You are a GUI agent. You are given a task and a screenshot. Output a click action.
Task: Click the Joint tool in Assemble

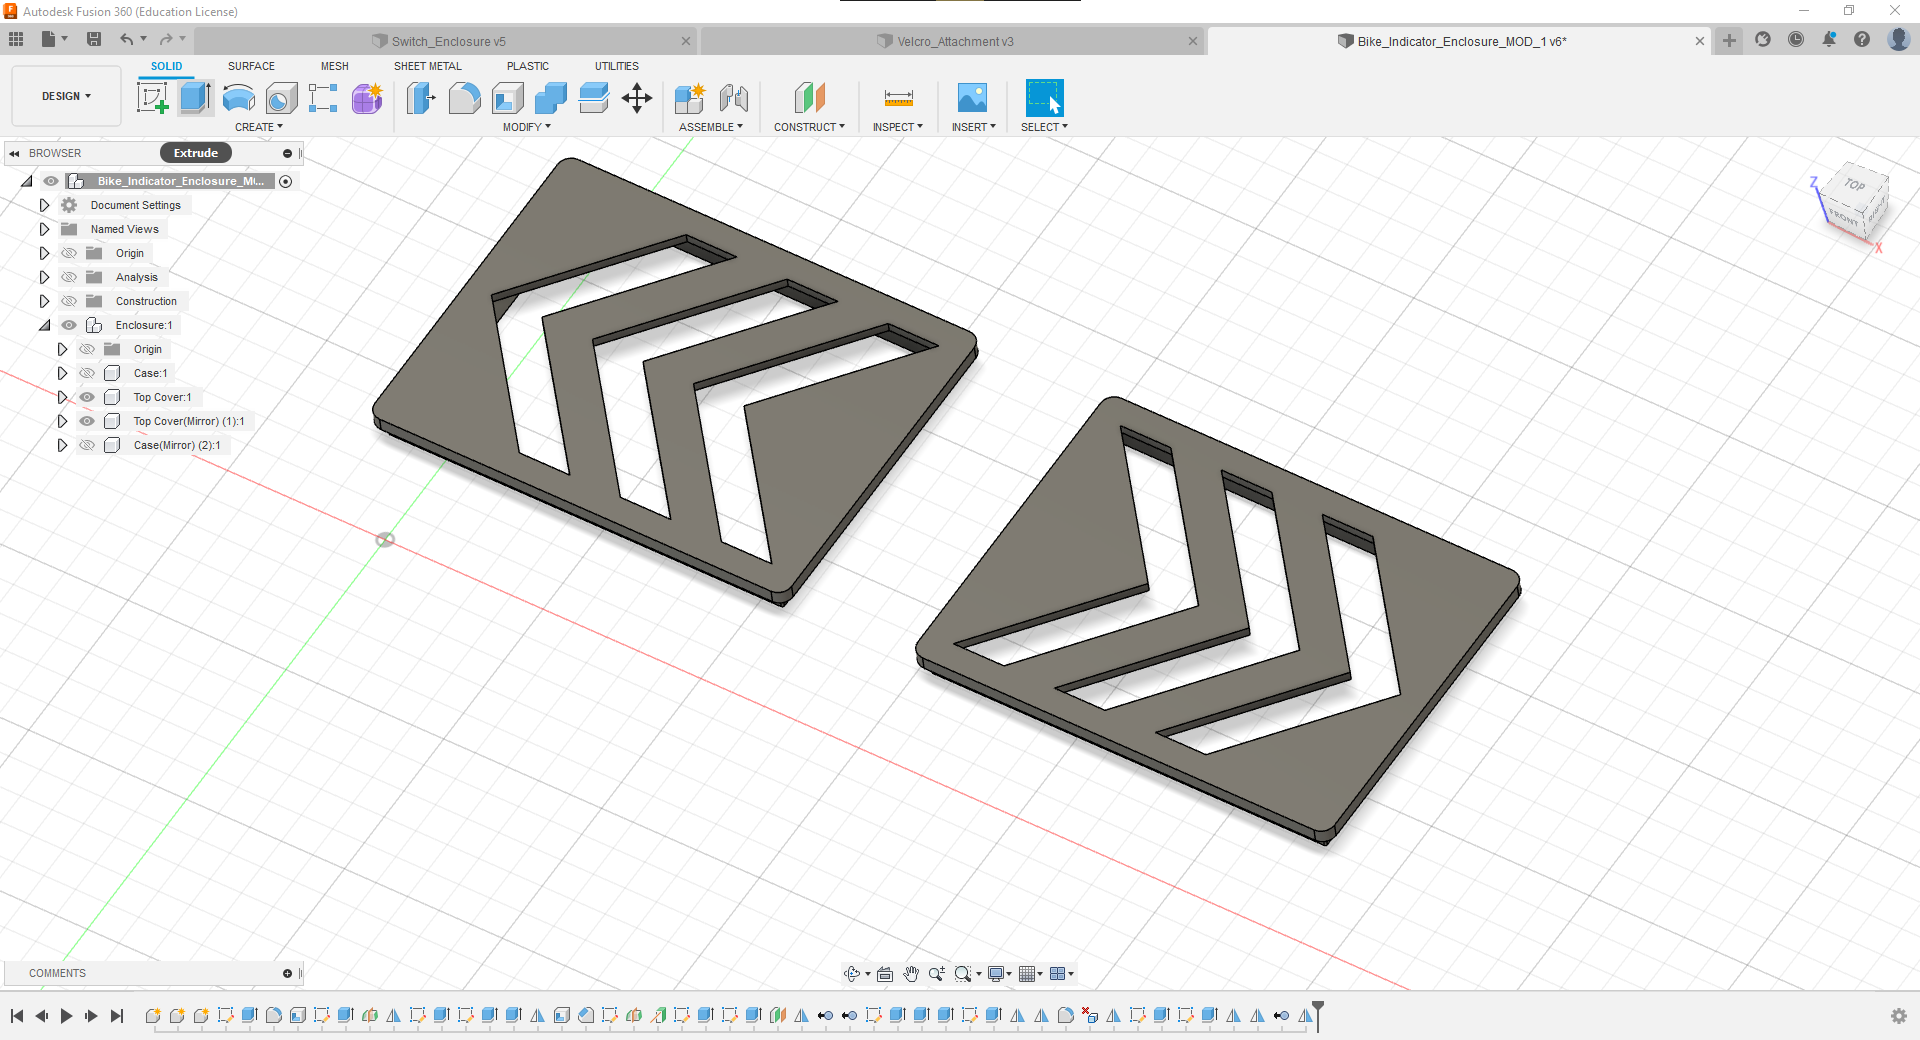coord(734,98)
